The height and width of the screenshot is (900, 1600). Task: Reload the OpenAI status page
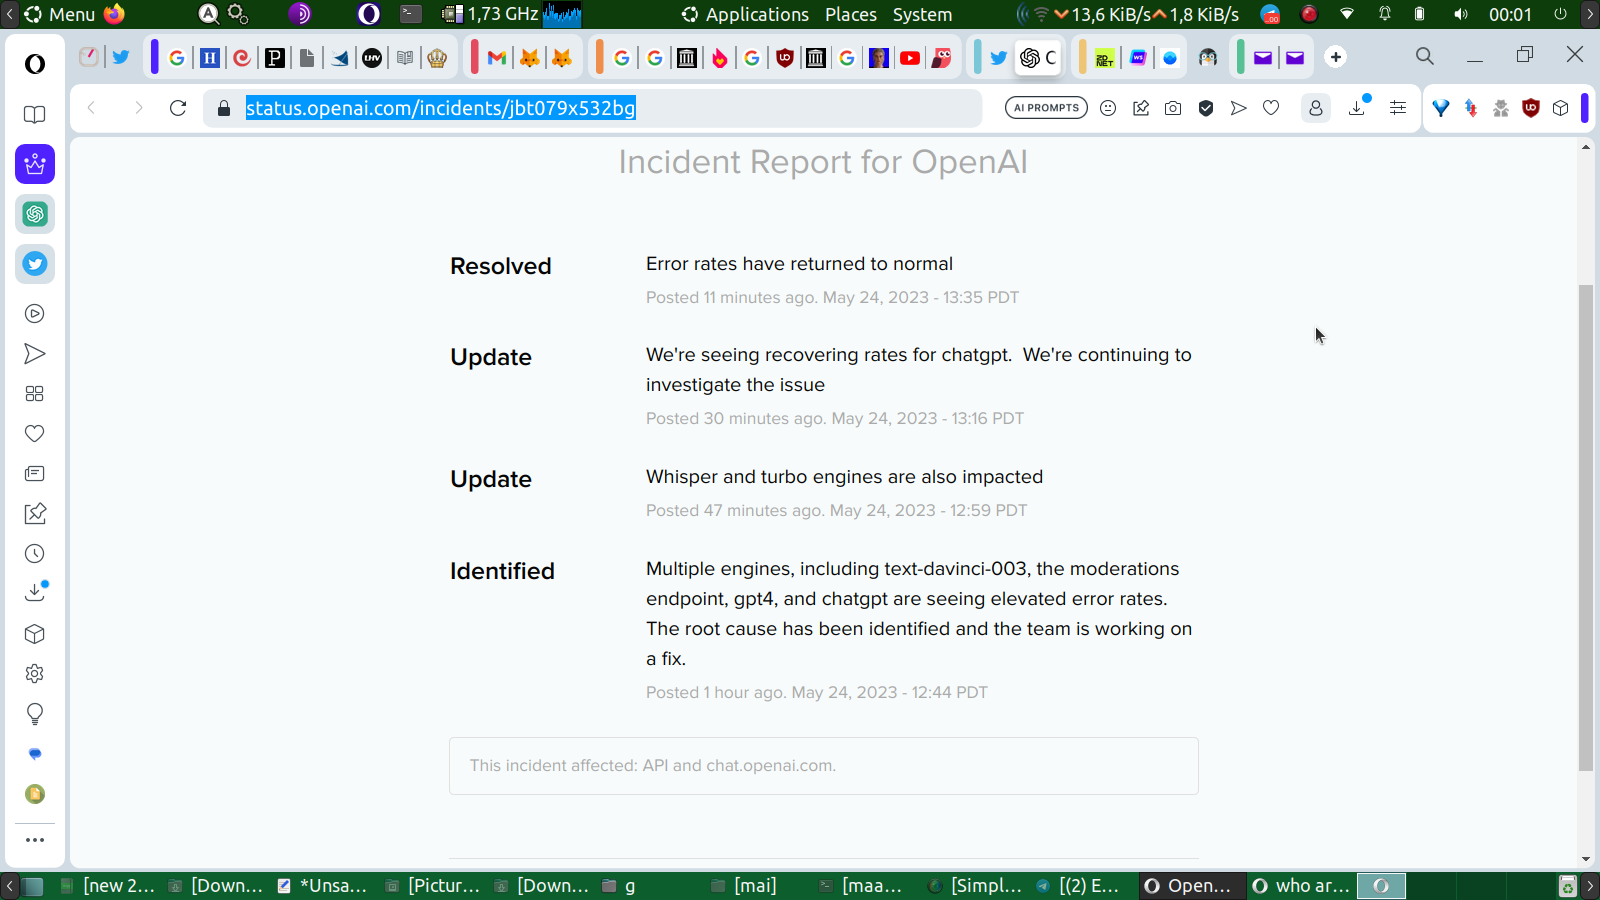(178, 108)
